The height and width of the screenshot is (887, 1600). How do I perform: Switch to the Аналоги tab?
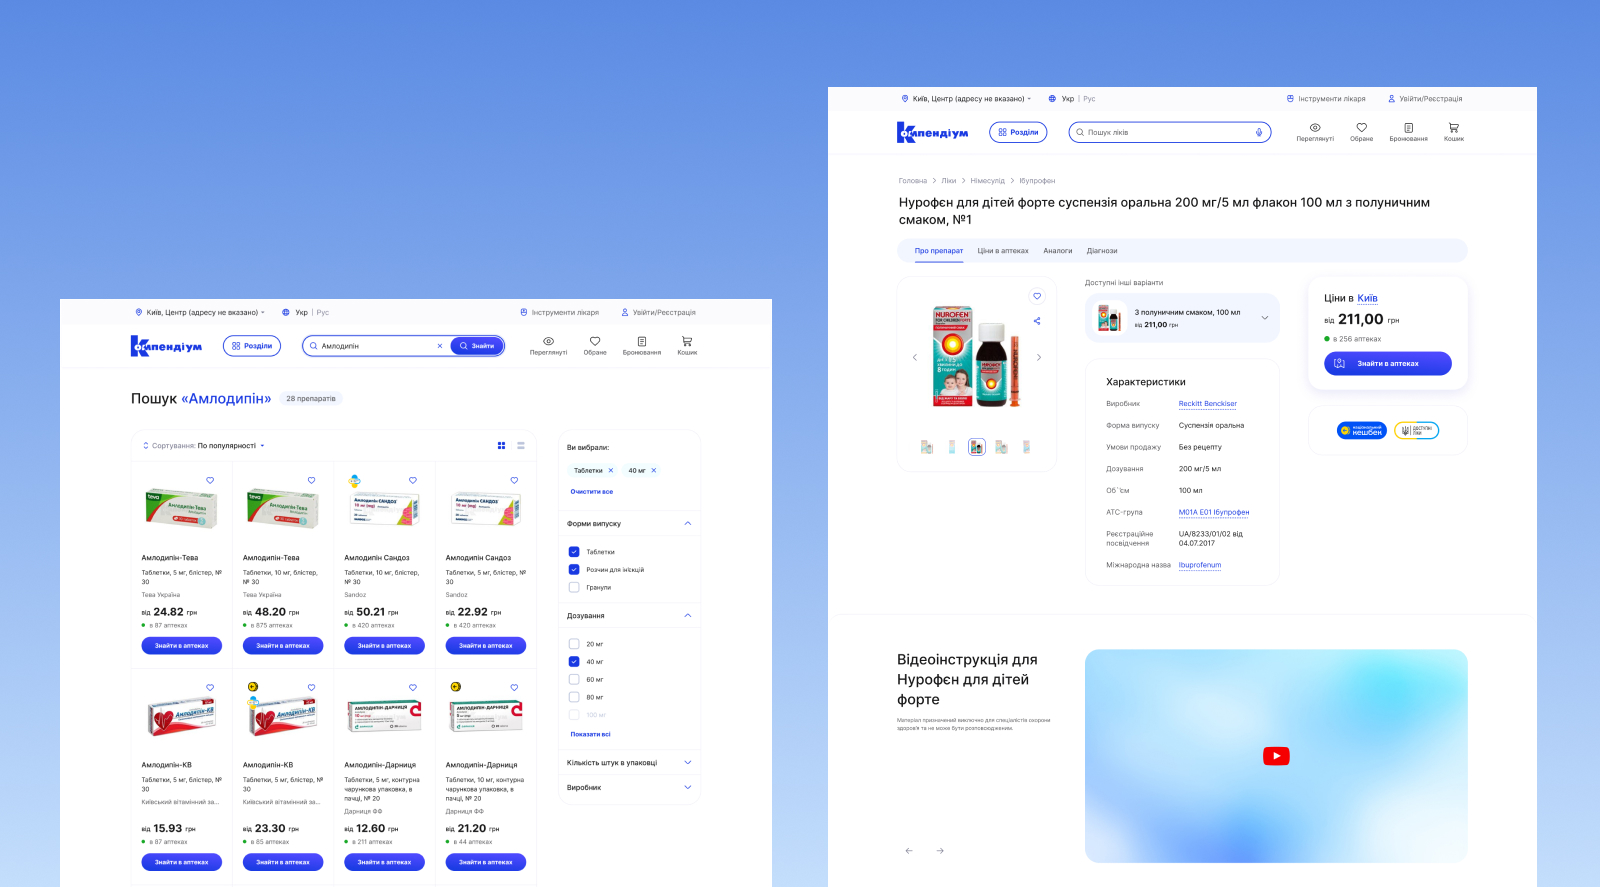1058,251
